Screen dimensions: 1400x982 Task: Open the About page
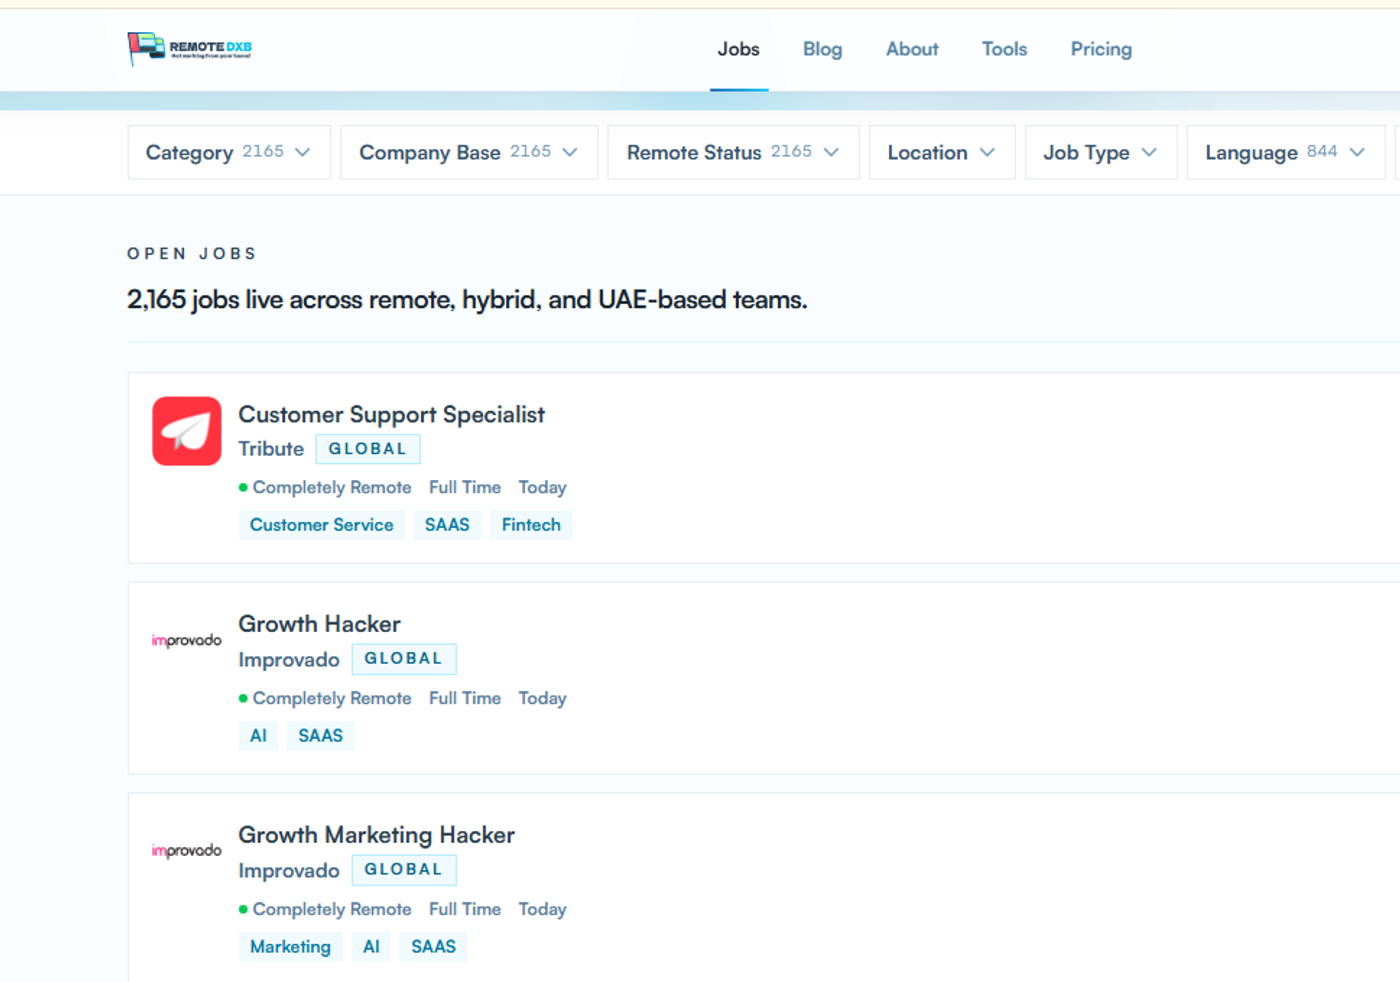[912, 49]
